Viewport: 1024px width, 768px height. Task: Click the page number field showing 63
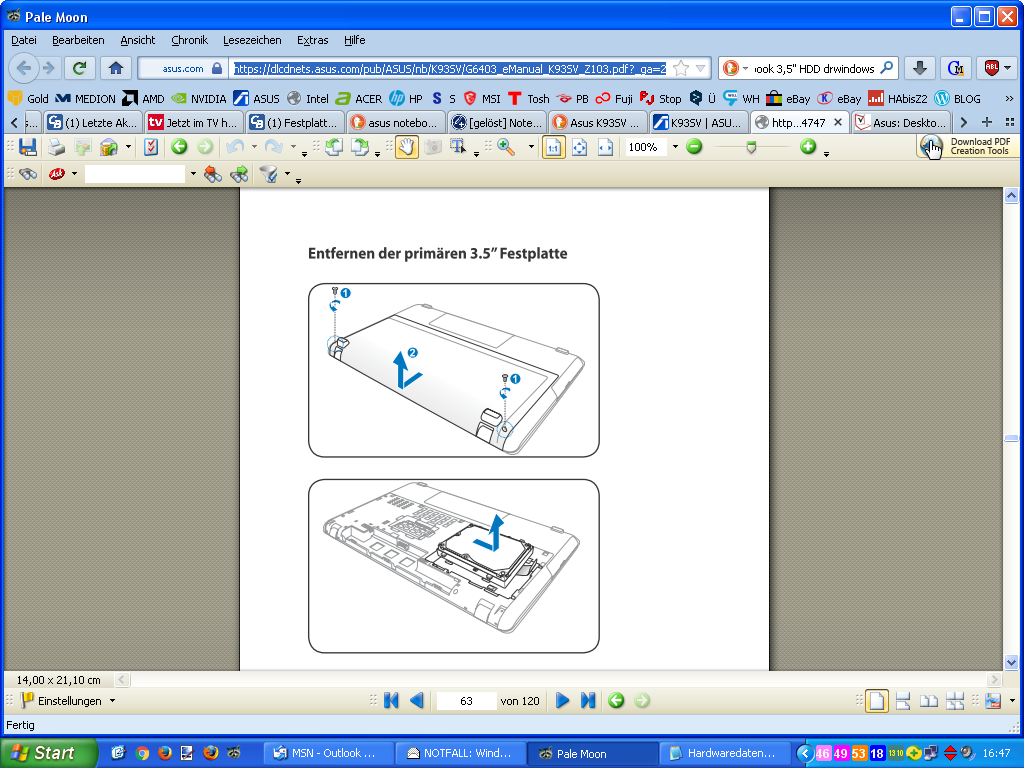tap(466, 701)
